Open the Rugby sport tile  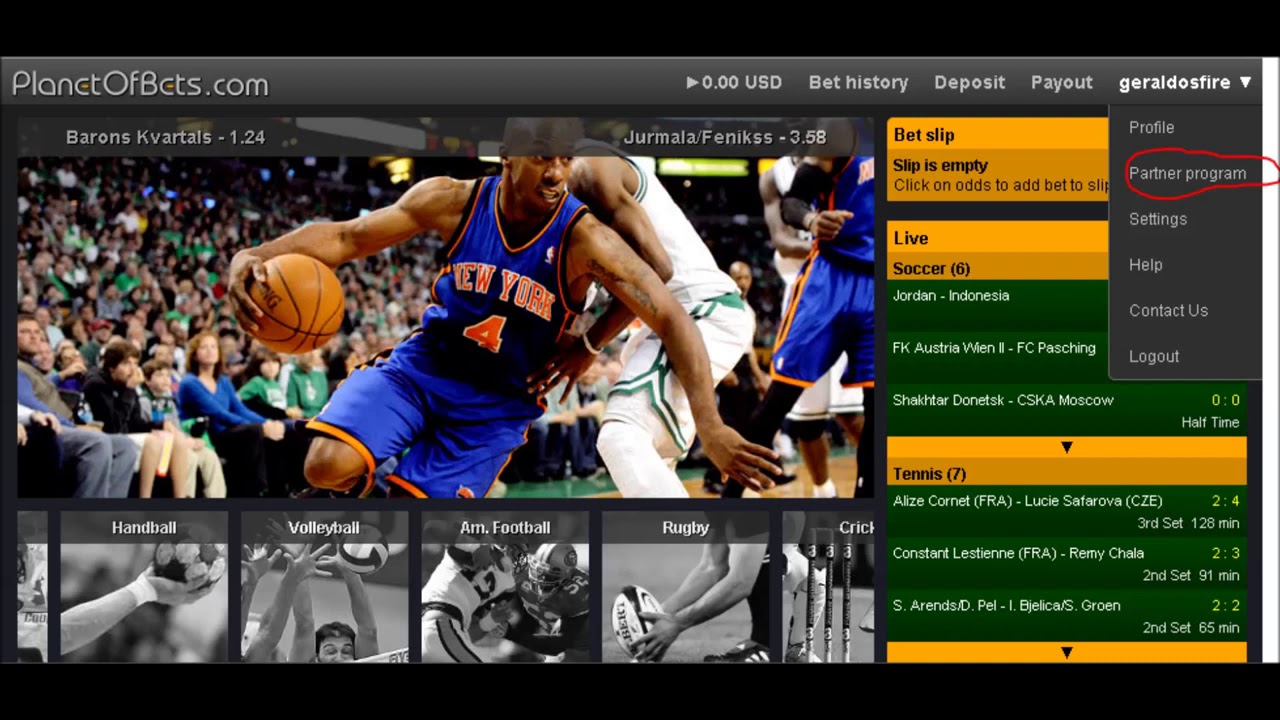click(x=685, y=587)
